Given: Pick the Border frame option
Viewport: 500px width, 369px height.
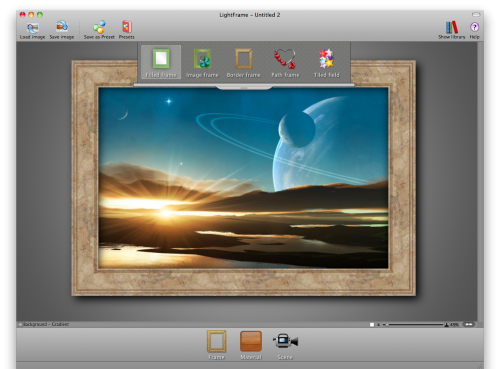Looking at the screenshot, I should [244, 62].
